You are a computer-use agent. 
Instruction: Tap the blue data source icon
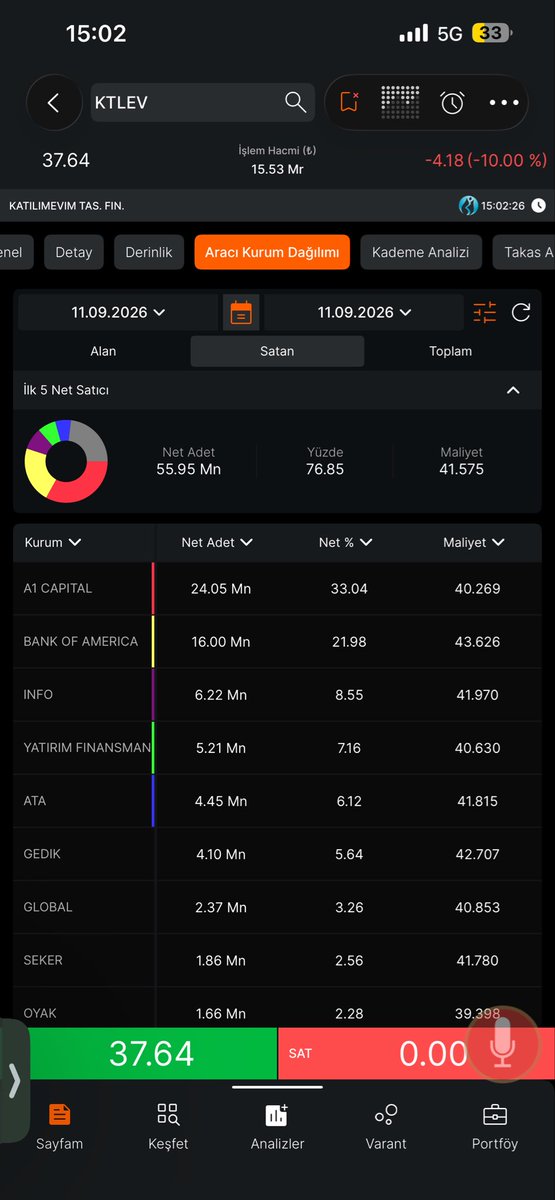468,205
